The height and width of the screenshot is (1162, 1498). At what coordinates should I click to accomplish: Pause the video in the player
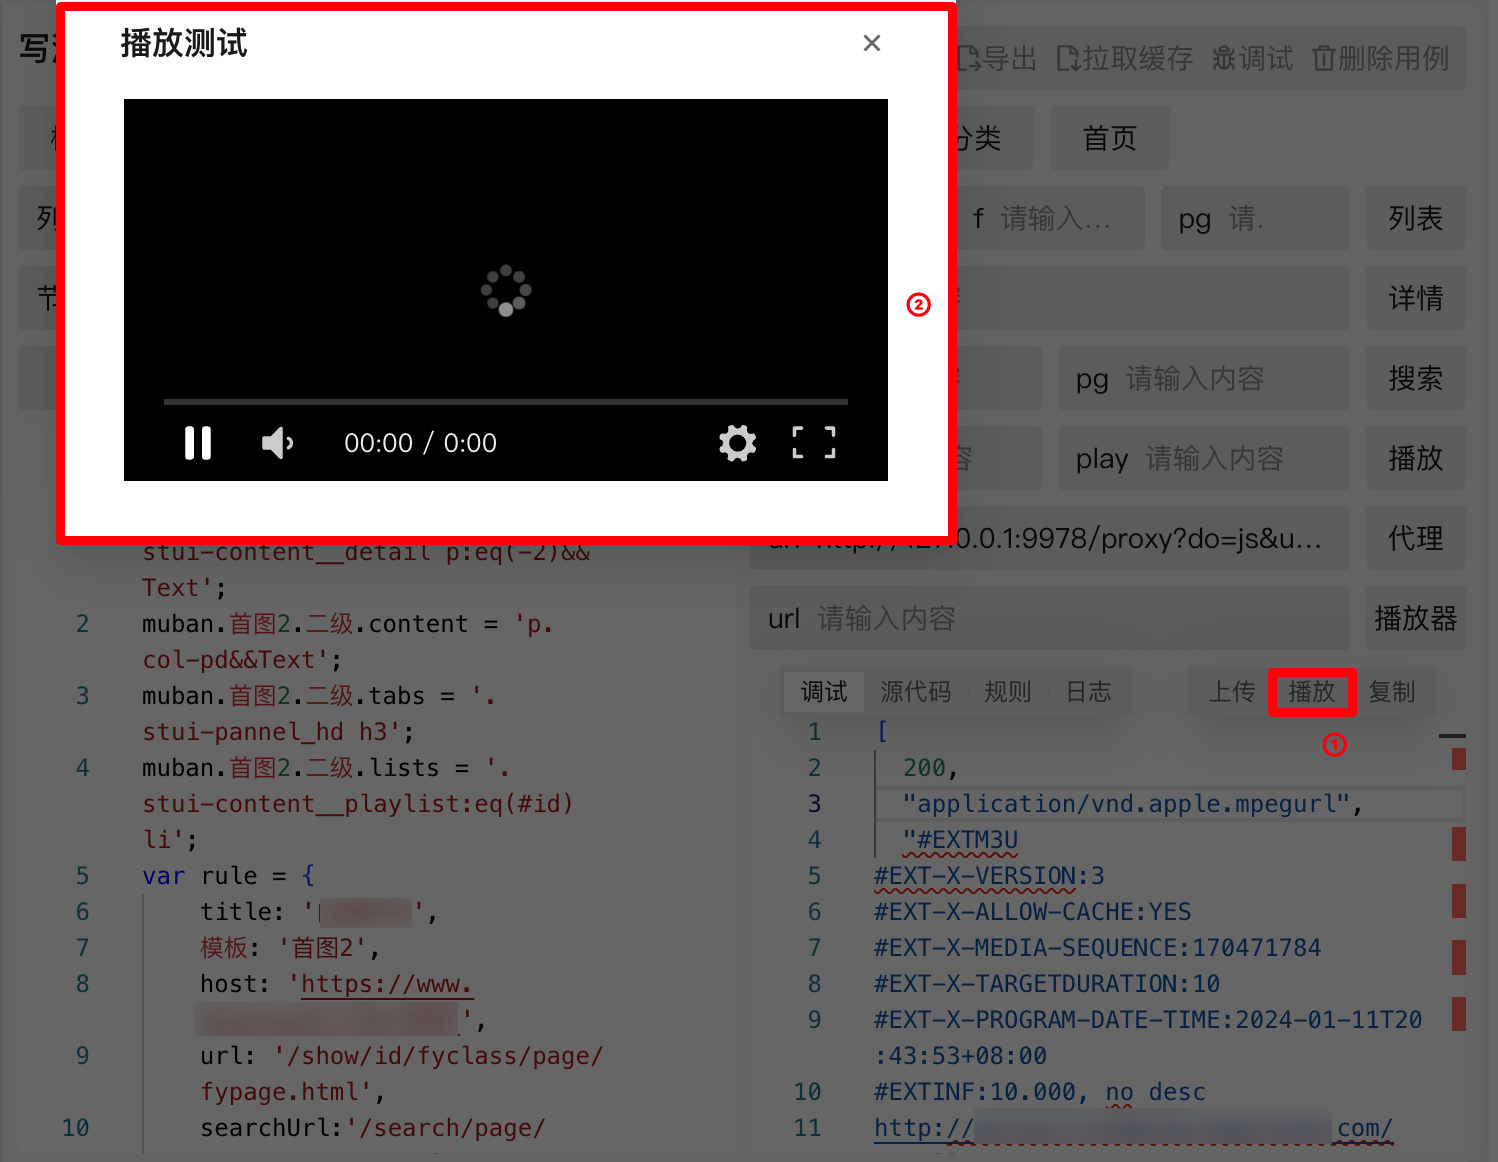tap(198, 443)
